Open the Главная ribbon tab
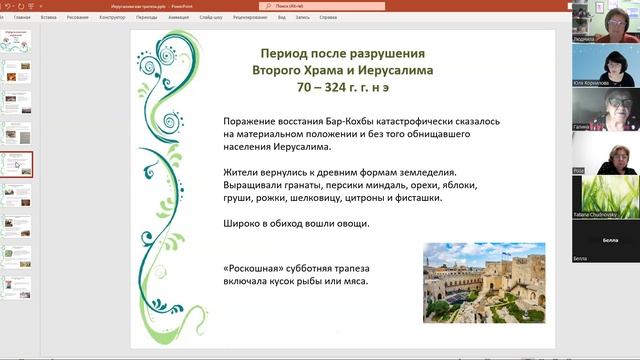 point(22,18)
